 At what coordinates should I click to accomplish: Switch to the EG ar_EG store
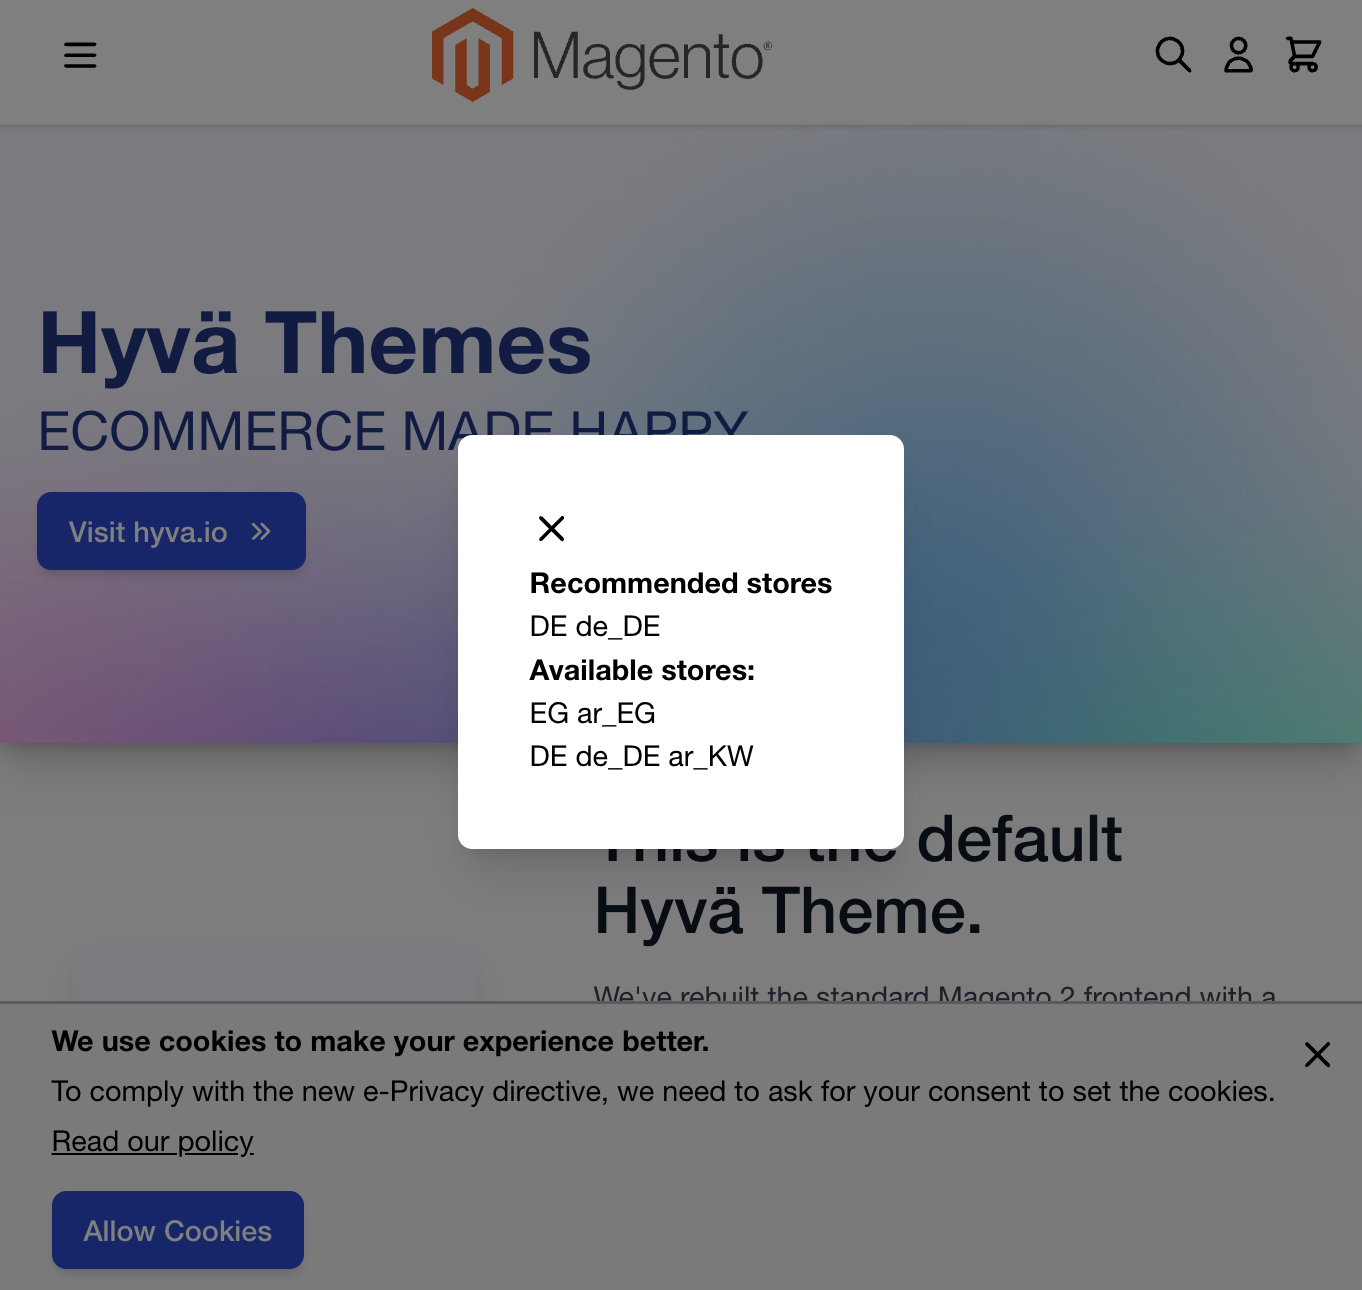592,713
